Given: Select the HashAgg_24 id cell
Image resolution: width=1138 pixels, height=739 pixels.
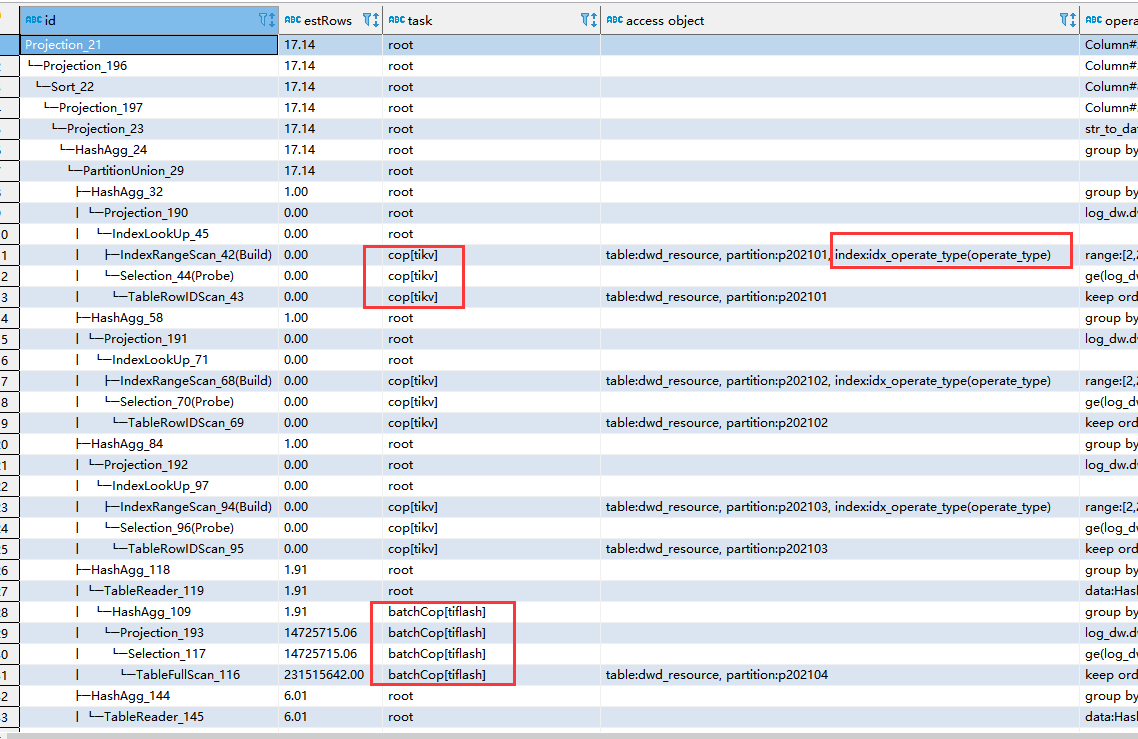Looking at the screenshot, I should 111,150.
